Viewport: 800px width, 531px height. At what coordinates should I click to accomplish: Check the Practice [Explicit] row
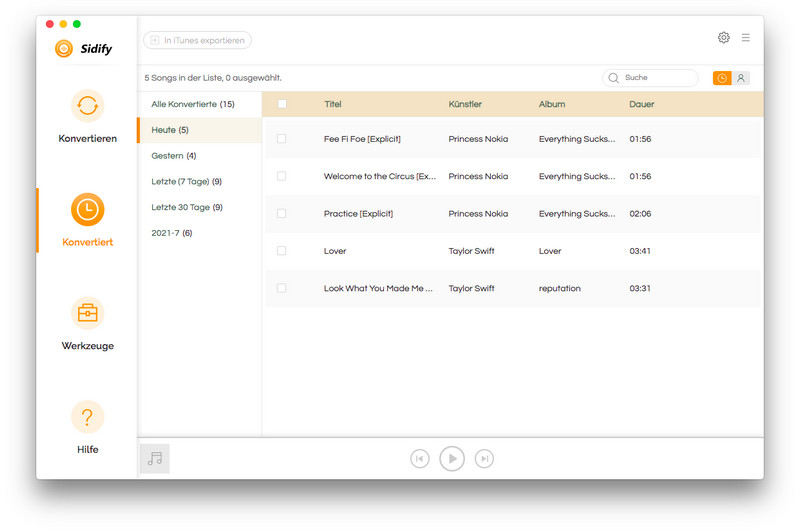click(281, 213)
